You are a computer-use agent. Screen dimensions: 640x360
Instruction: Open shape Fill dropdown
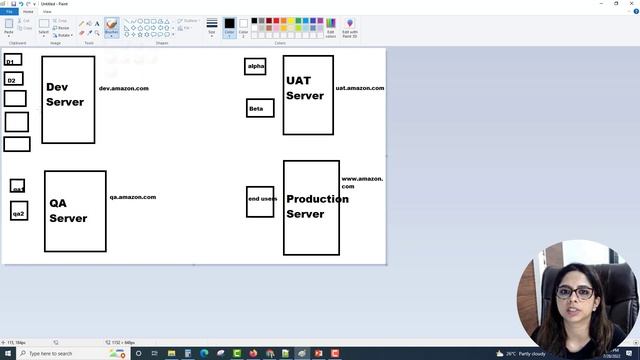coord(184,28)
